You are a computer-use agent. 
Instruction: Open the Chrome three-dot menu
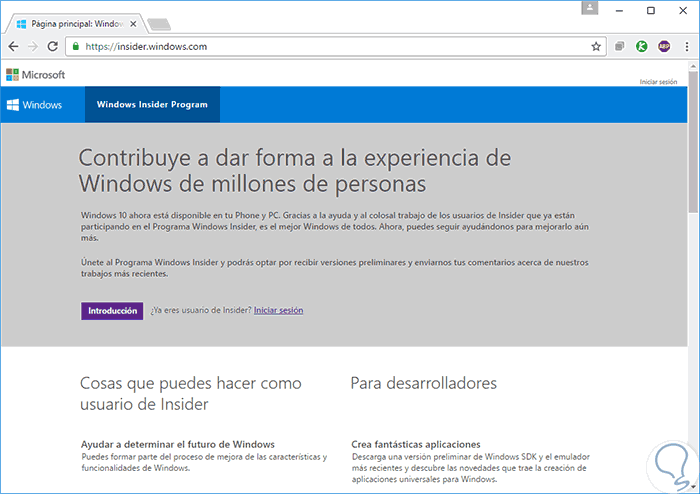(x=687, y=46)
